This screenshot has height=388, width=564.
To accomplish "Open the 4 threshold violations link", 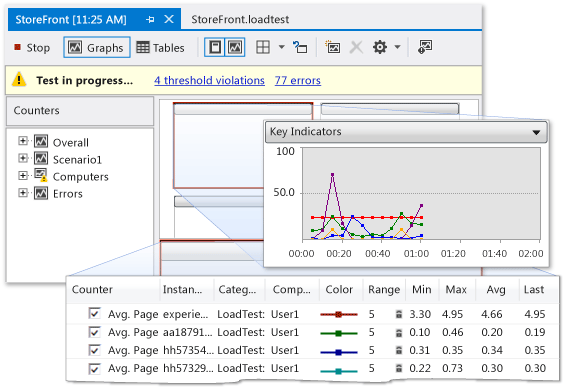I will (209, 80).
